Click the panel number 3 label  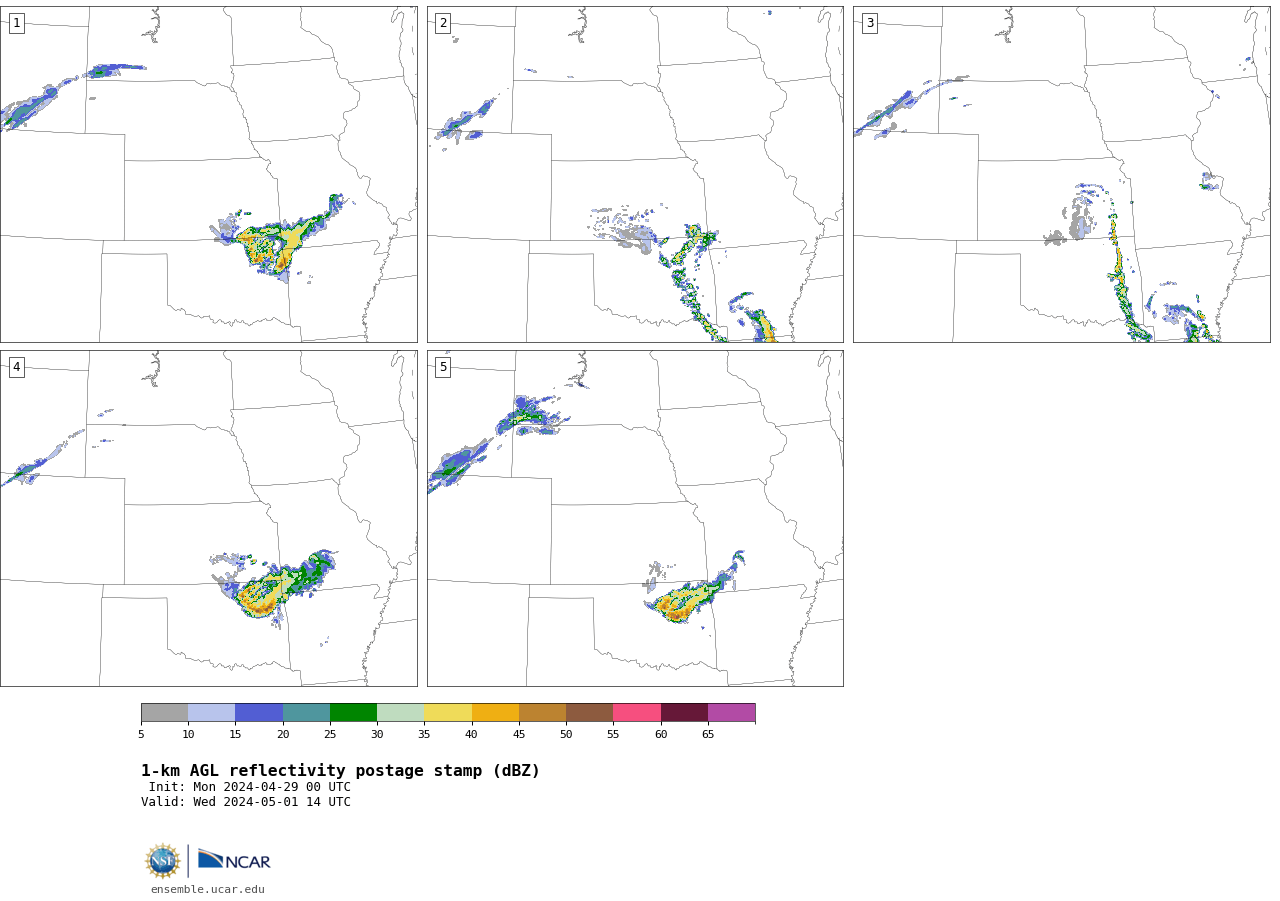(x=869, y=23)
